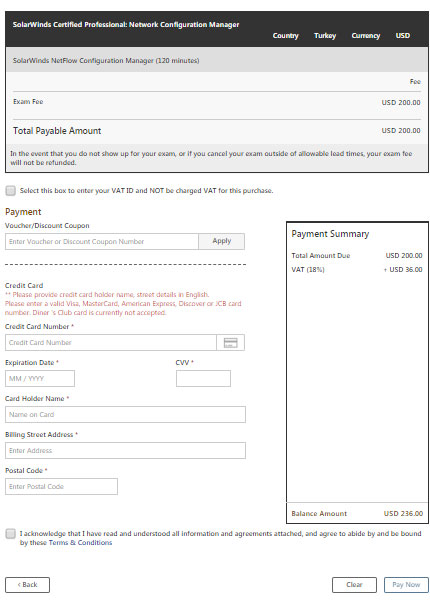This screenshot has width=430, height=608.
Task: Focus the Enter Postal Code field
Action: [x=61, y=487]
